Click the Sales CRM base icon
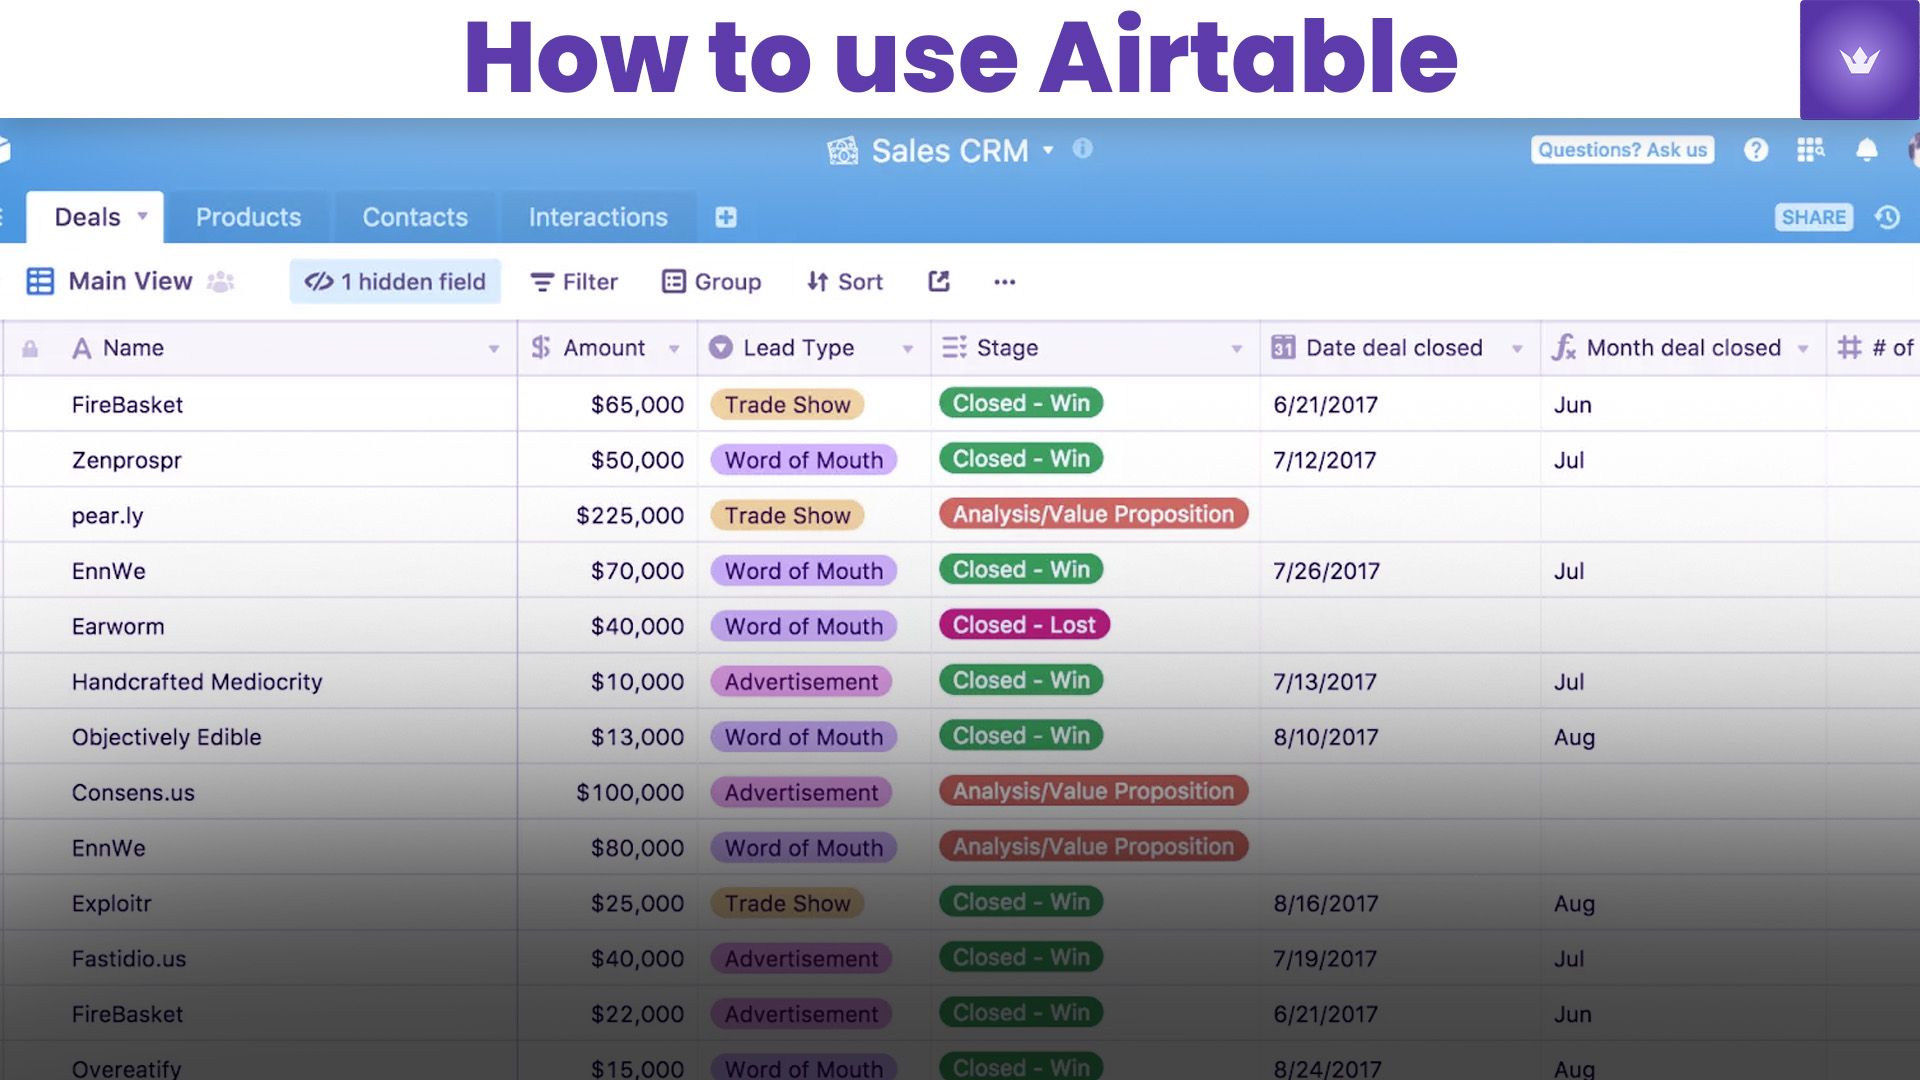This screenshot has width=1920, height=1080. 843,151
